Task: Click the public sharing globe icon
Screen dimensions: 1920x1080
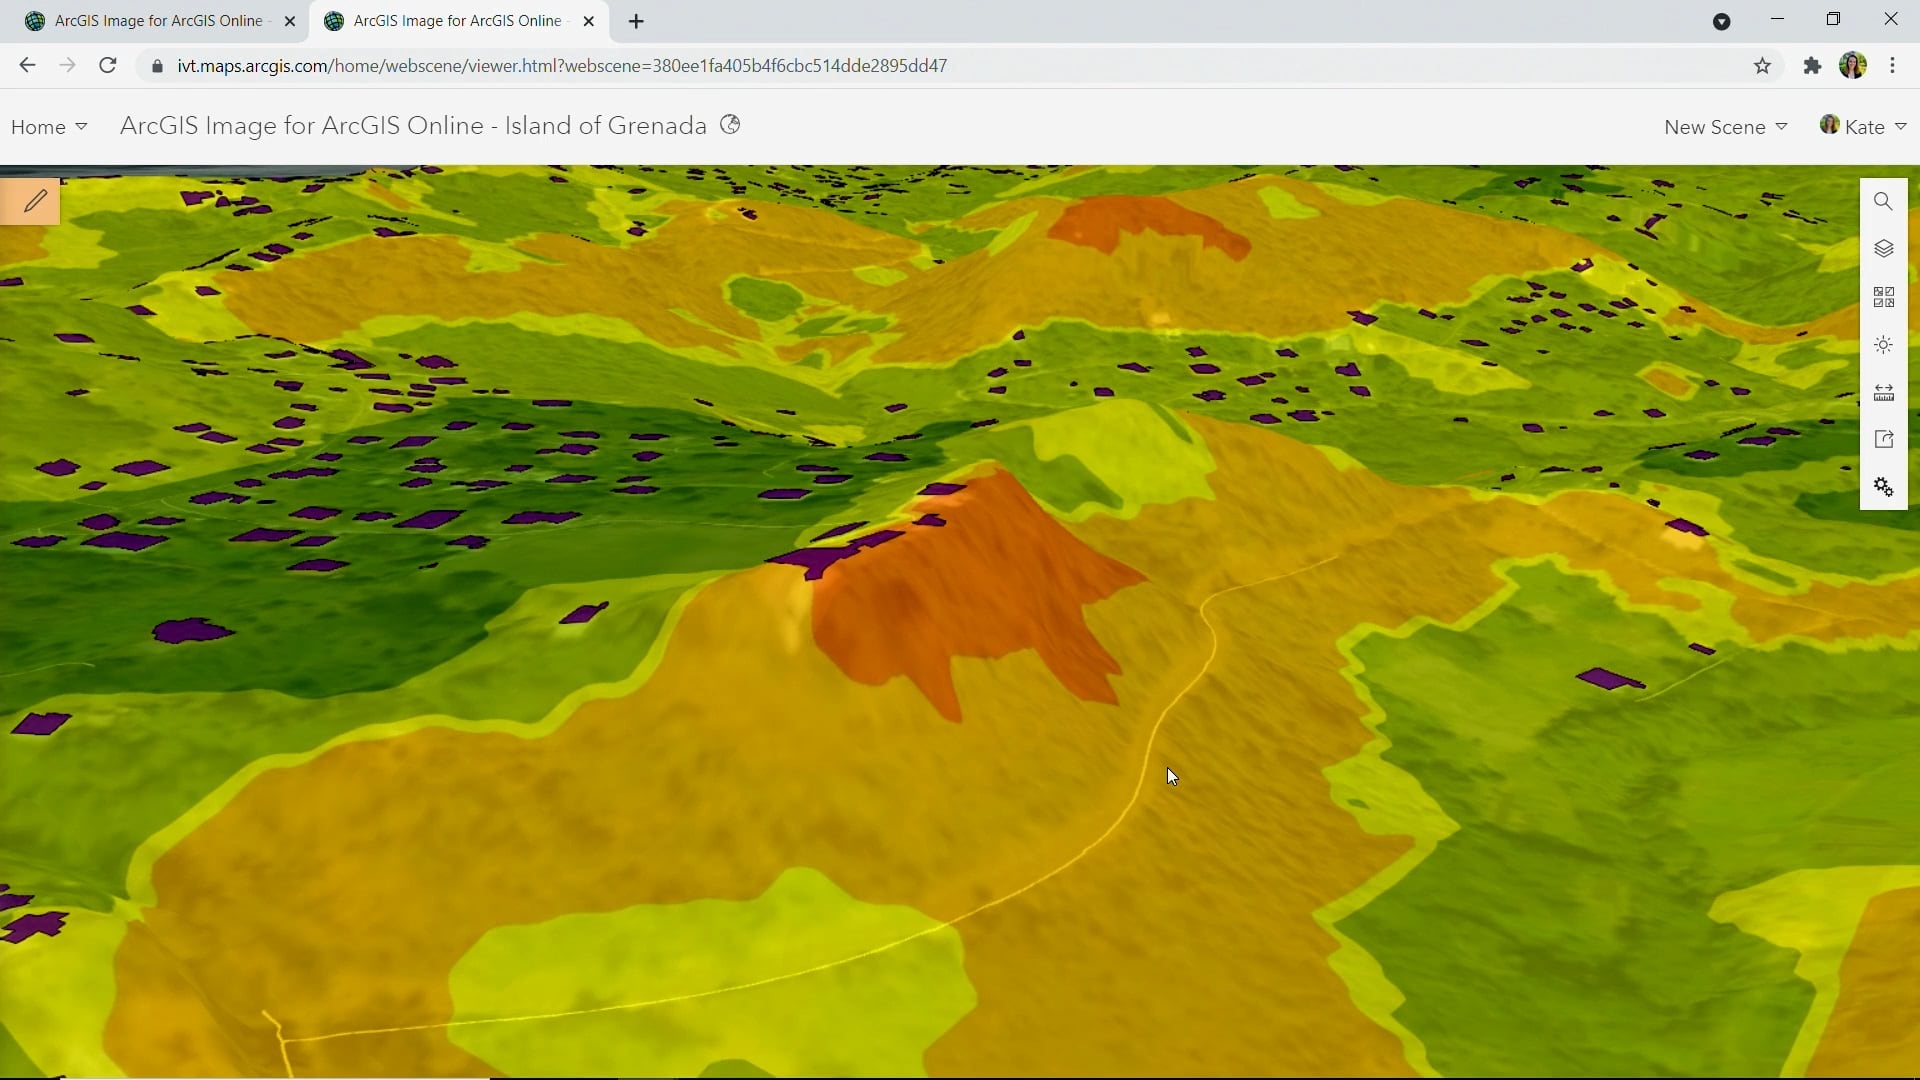Action: (731, 125)
